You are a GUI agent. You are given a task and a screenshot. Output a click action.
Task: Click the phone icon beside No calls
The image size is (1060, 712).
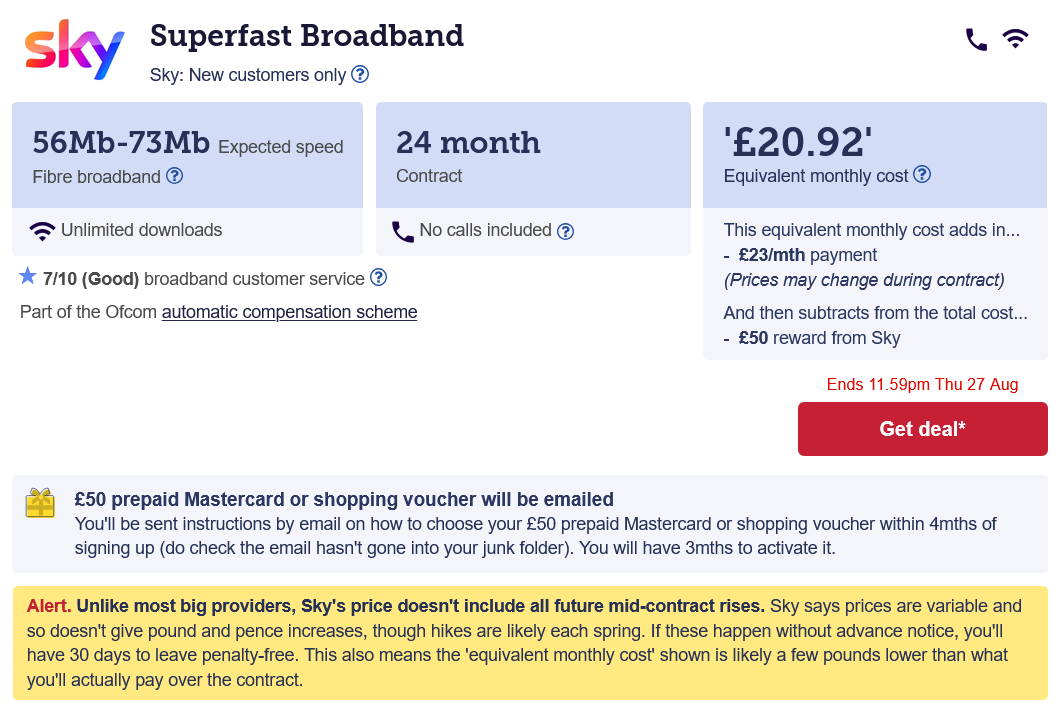point(403,232)
